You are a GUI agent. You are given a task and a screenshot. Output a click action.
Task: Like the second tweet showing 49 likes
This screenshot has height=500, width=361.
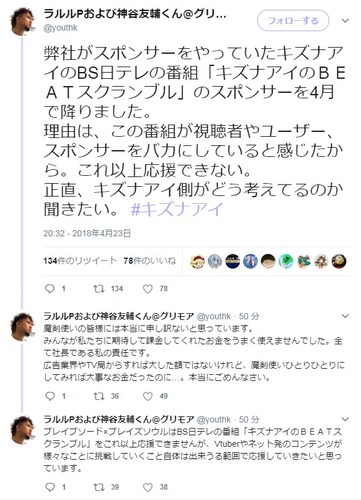coord(148,396)
